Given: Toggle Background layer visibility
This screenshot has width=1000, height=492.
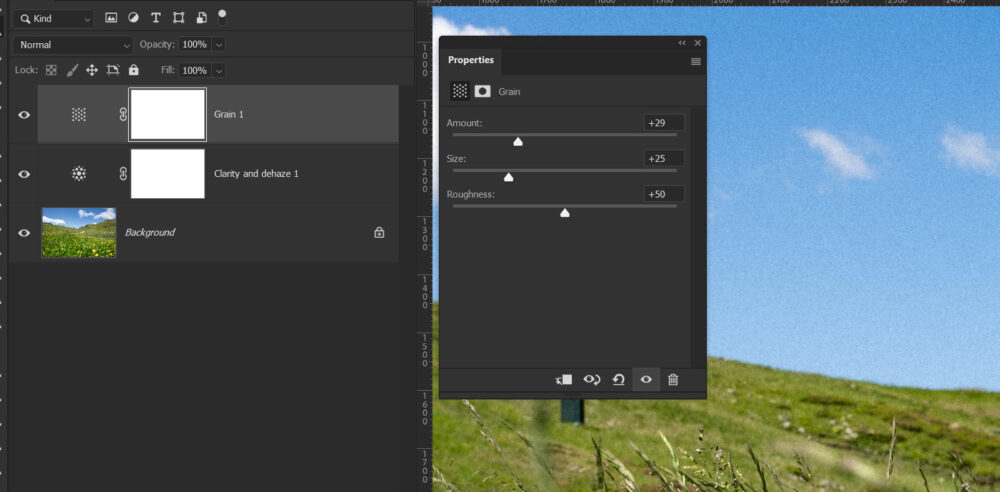Looking at the screenshot, I should pyautogui.click(x=24, y=233).
